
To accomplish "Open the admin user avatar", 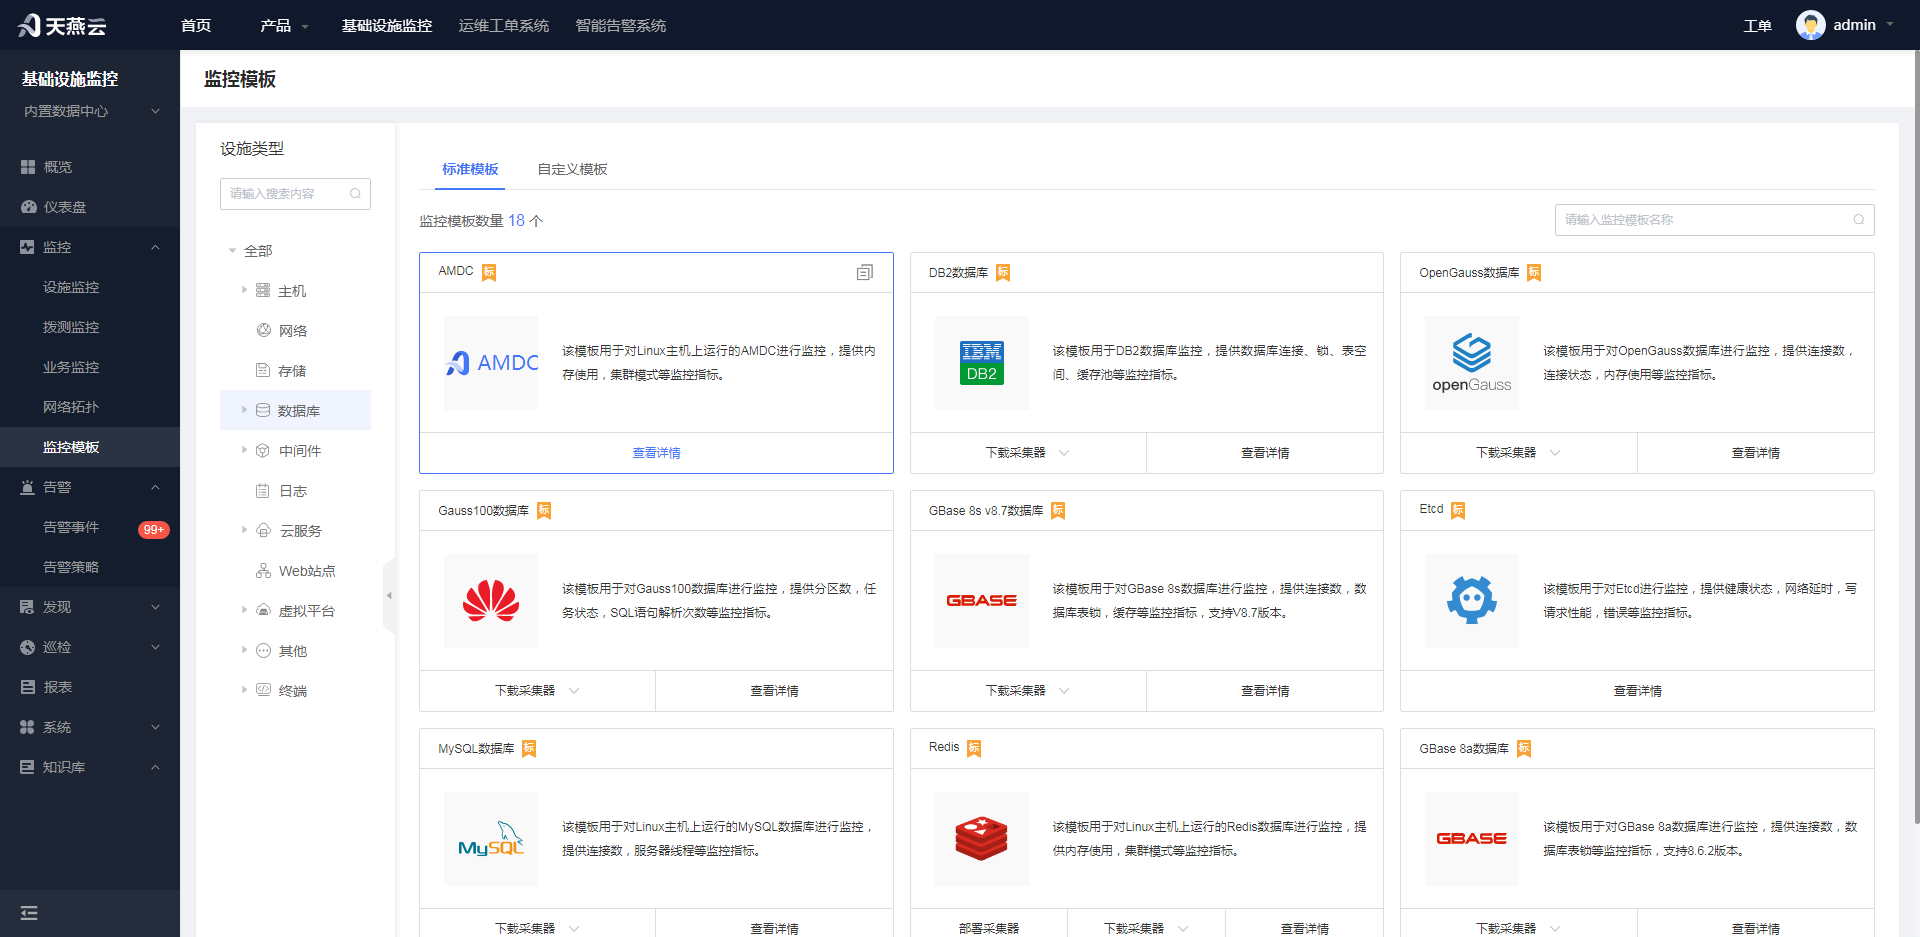I will tap(1810, 25).
